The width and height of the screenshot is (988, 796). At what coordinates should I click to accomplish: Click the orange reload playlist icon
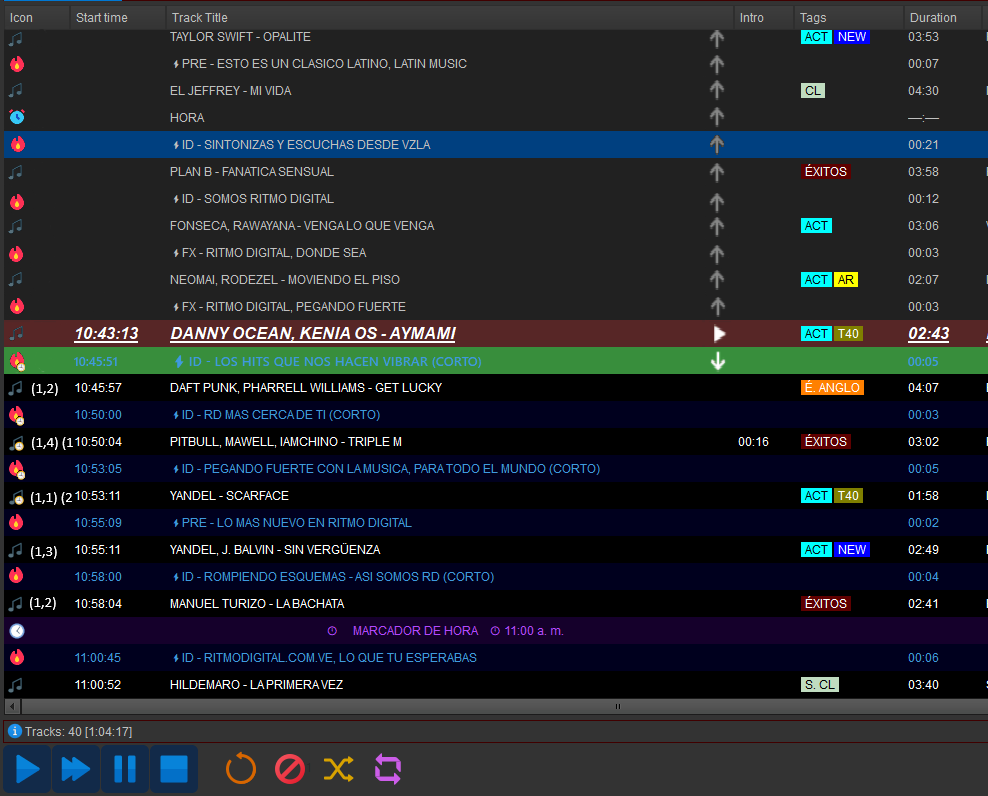(x=241, y=769)
